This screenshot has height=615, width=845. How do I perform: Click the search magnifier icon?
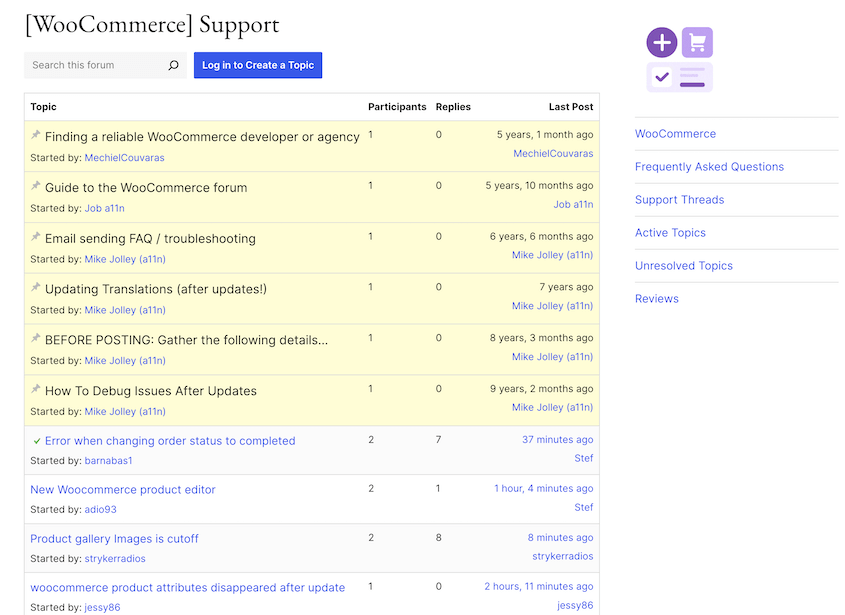(x=173, y=65)
